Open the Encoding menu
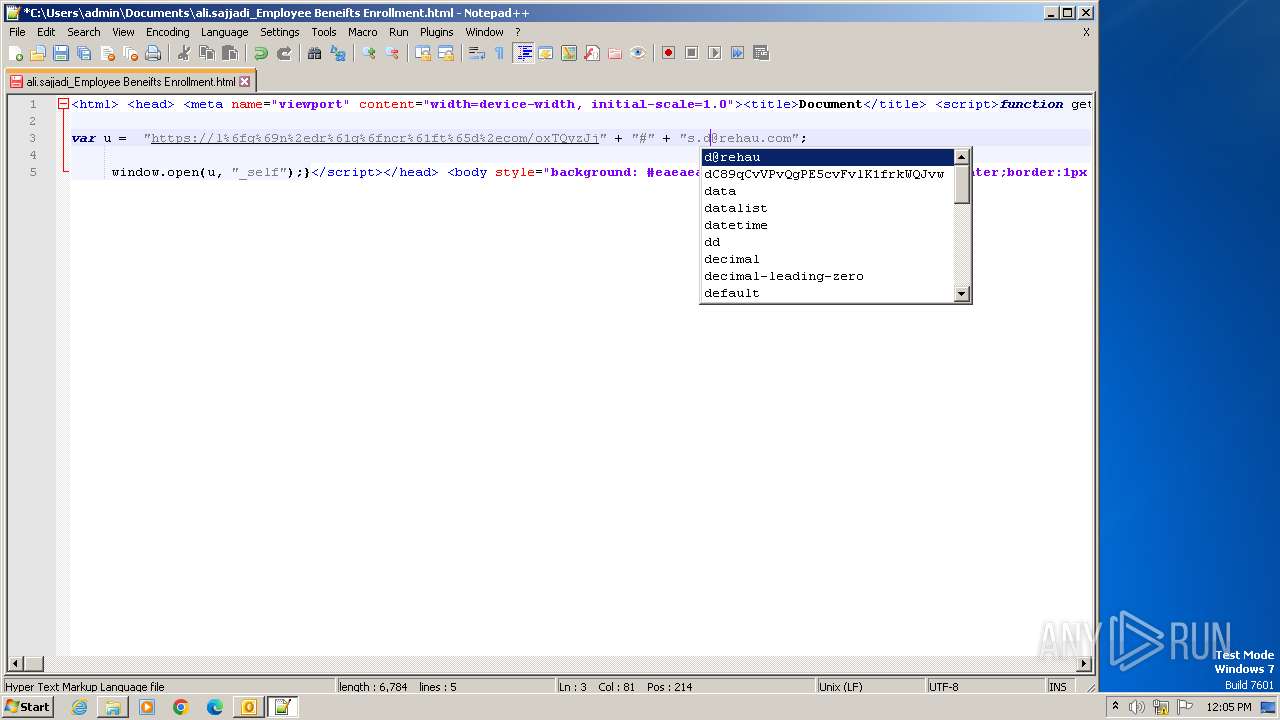Image resolution: width=1280 pixels, height=720 pixels. click(167, 32)
